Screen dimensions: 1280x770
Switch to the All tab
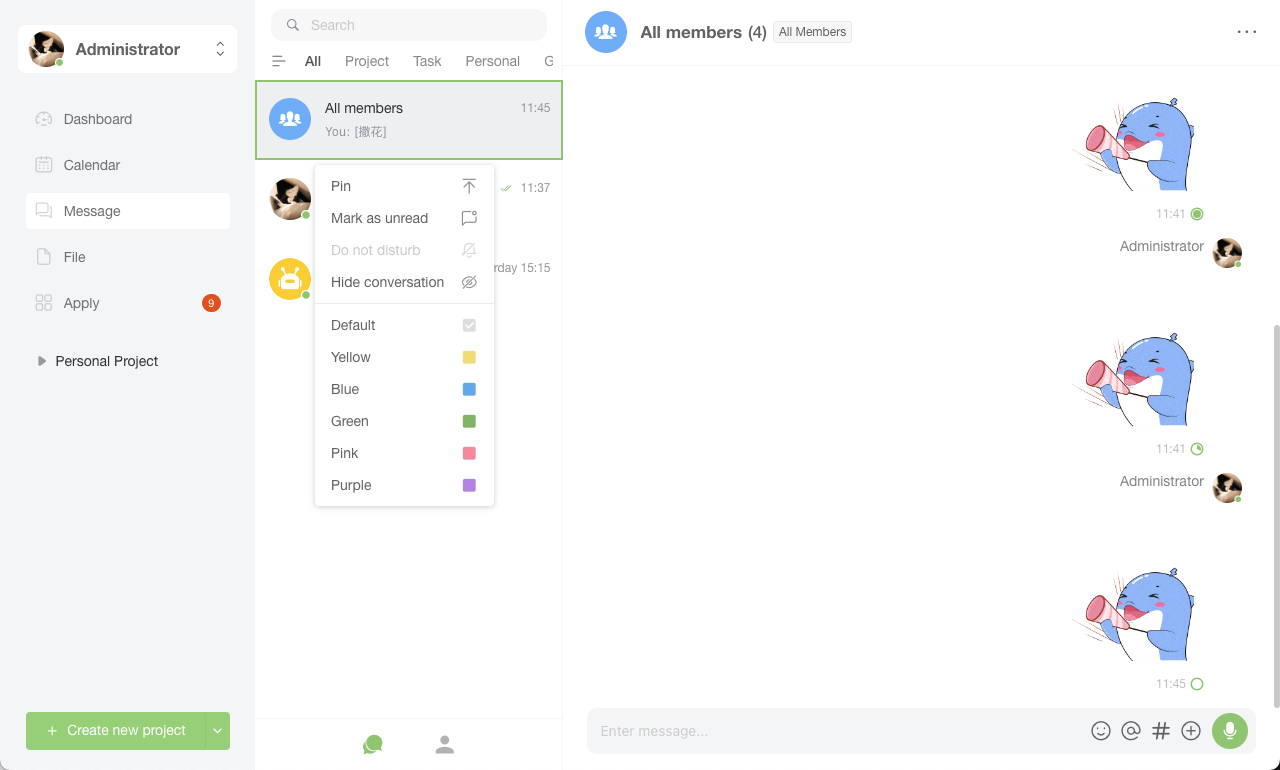point(313,61)
